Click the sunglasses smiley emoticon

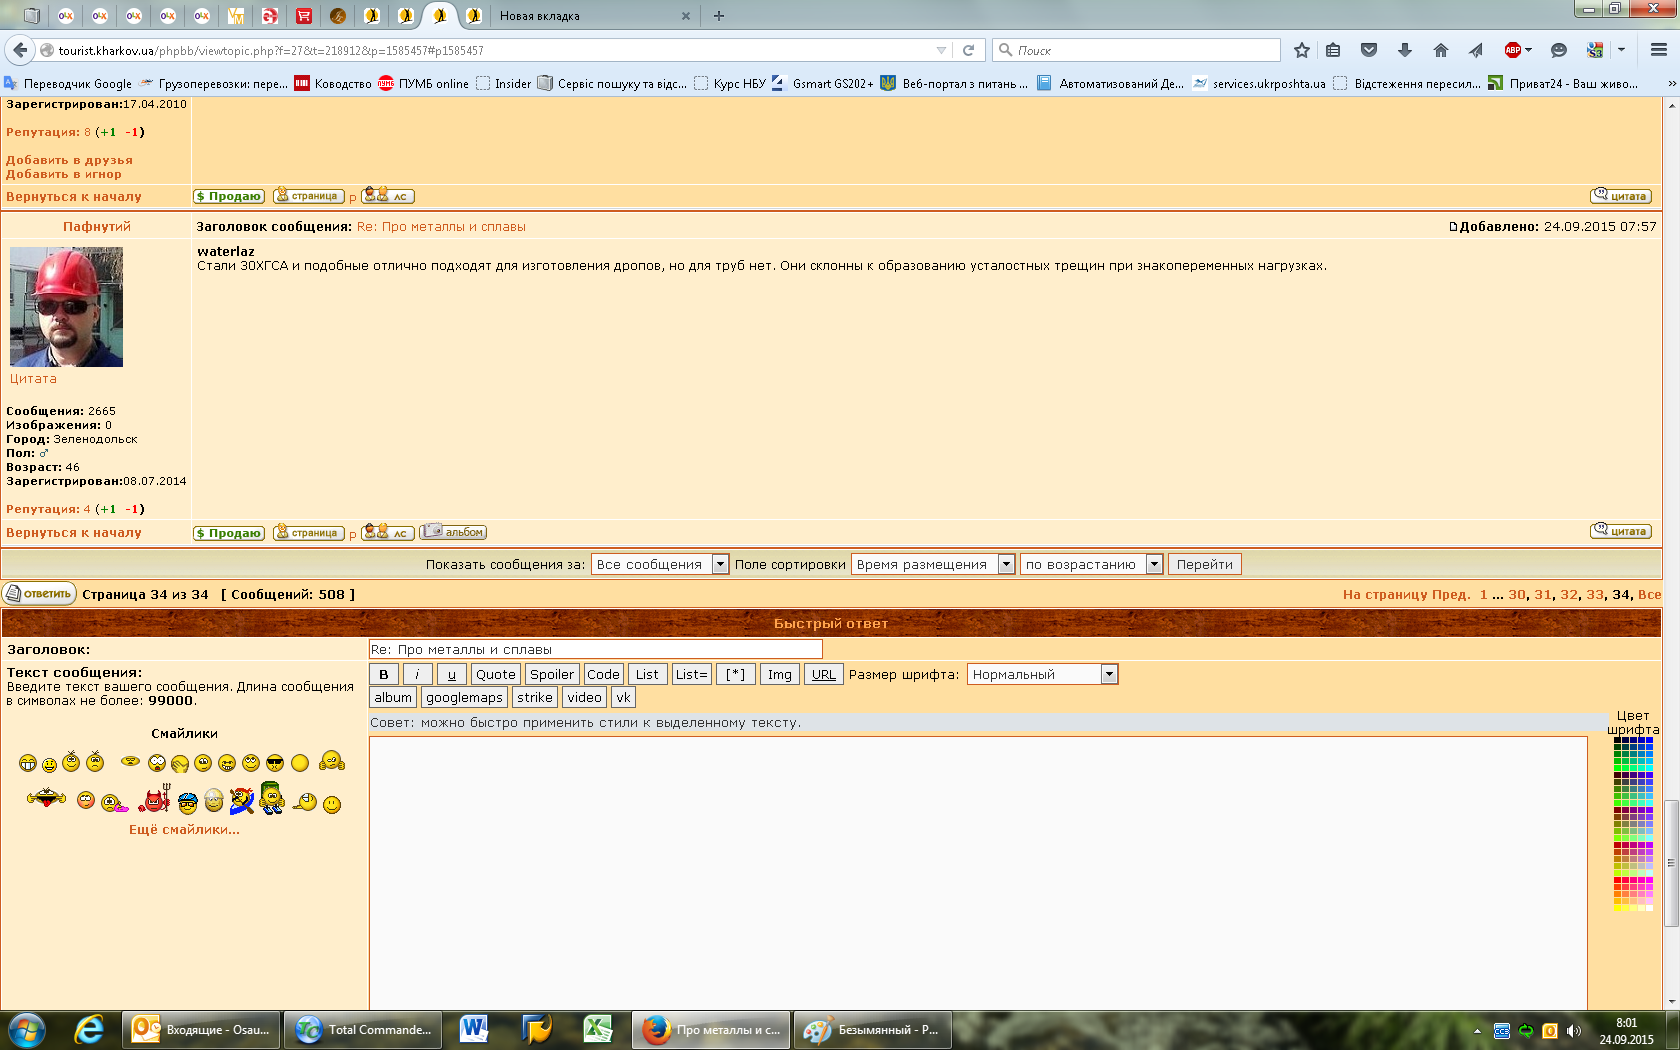[275, 763]
